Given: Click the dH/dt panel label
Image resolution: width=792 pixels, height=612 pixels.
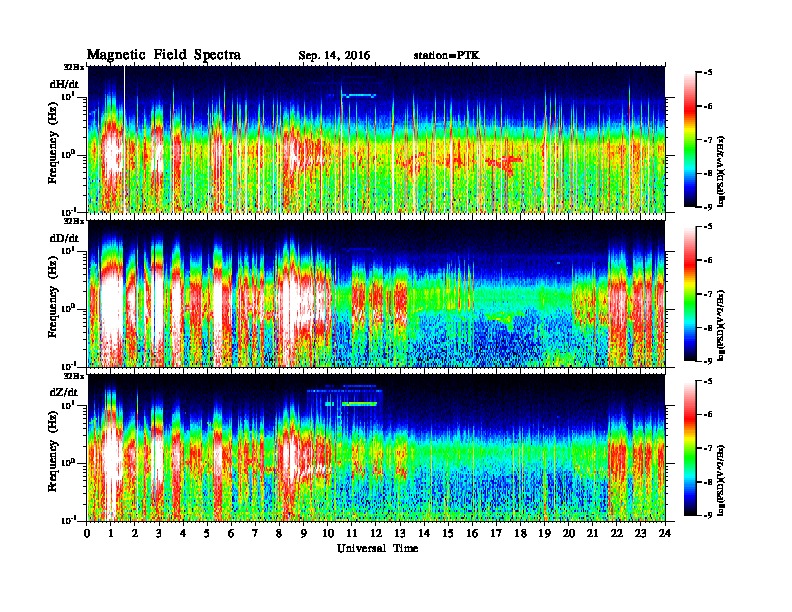Looking at the screenshot, I should point(64,84).
